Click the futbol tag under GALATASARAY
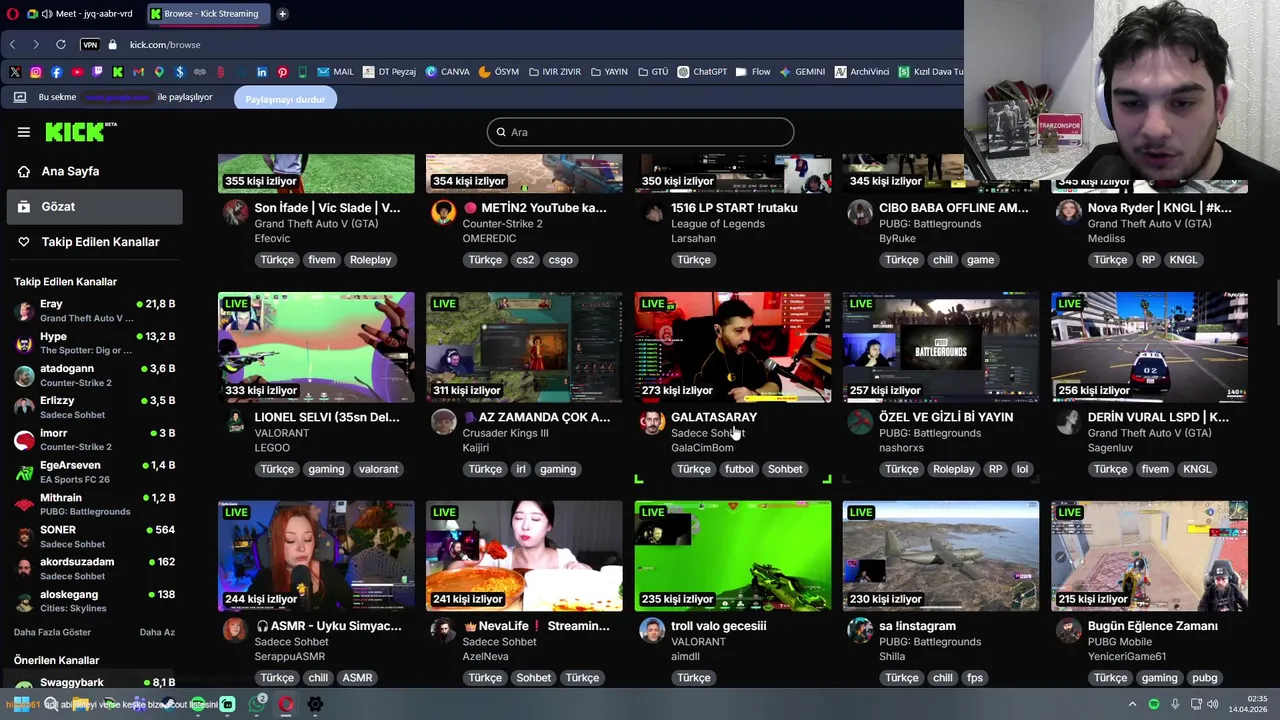 point(739,469)
